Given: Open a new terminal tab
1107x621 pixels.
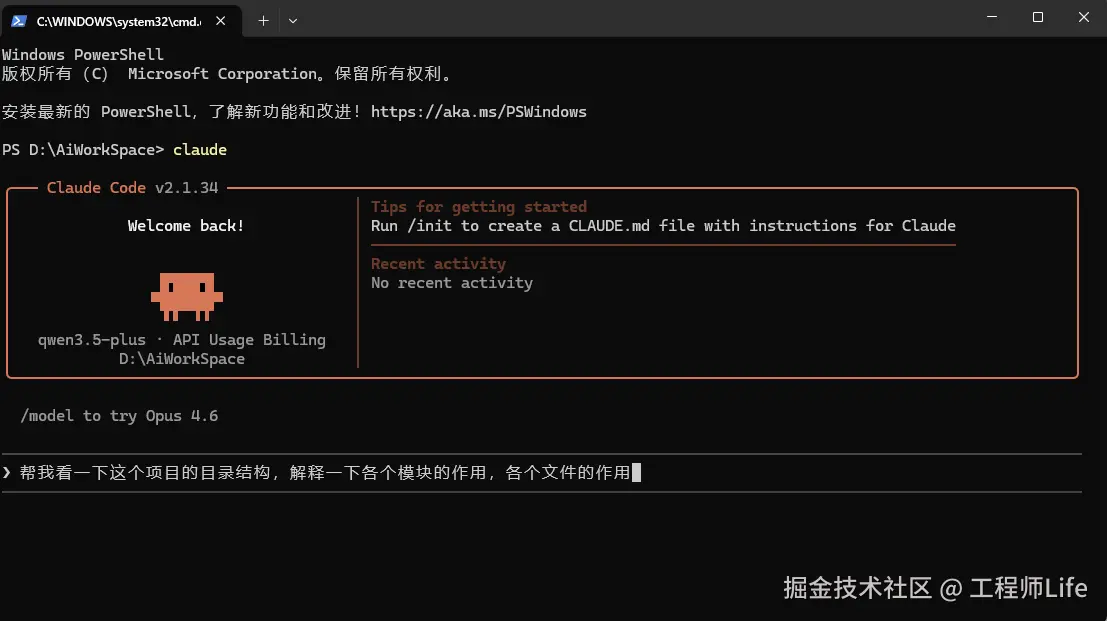Looking at the screenshot, I should click(x=263, y=21).
